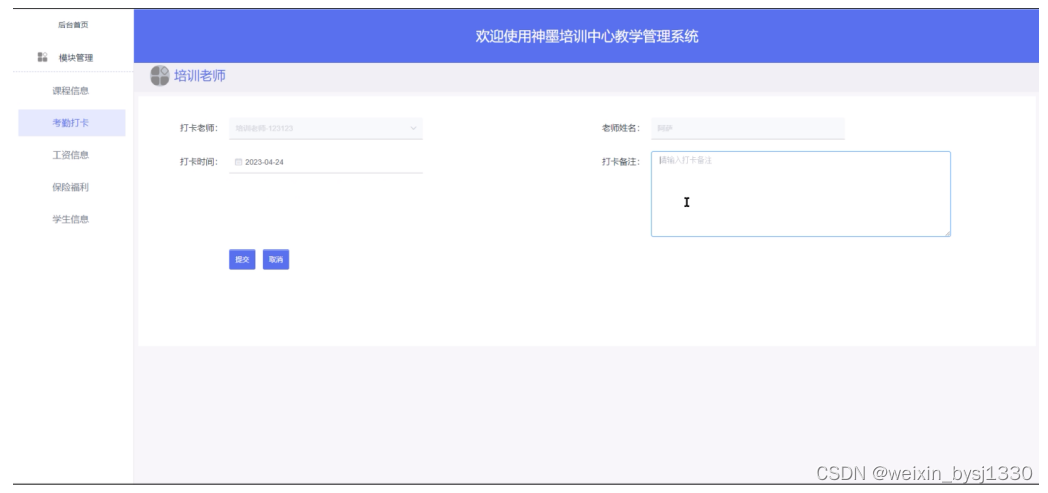Click inside the 打卡备注 textarea
This screenshot has width=1048, height=493.
coord(801,194)
